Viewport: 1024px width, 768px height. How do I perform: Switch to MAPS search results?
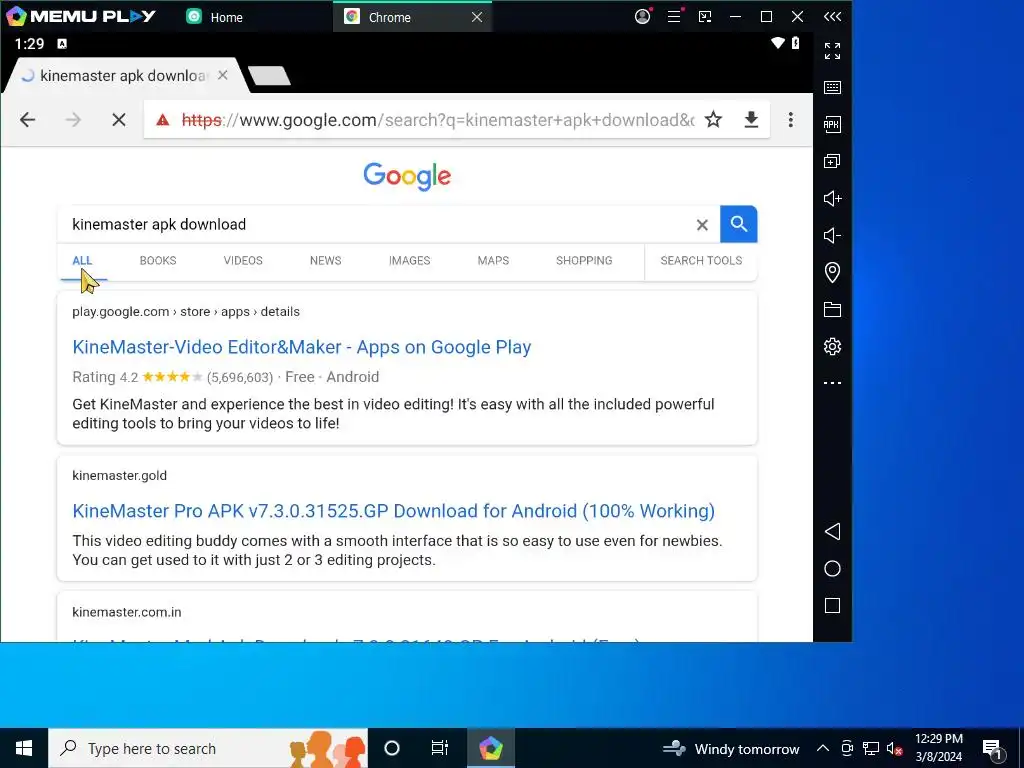coord(493,261)
